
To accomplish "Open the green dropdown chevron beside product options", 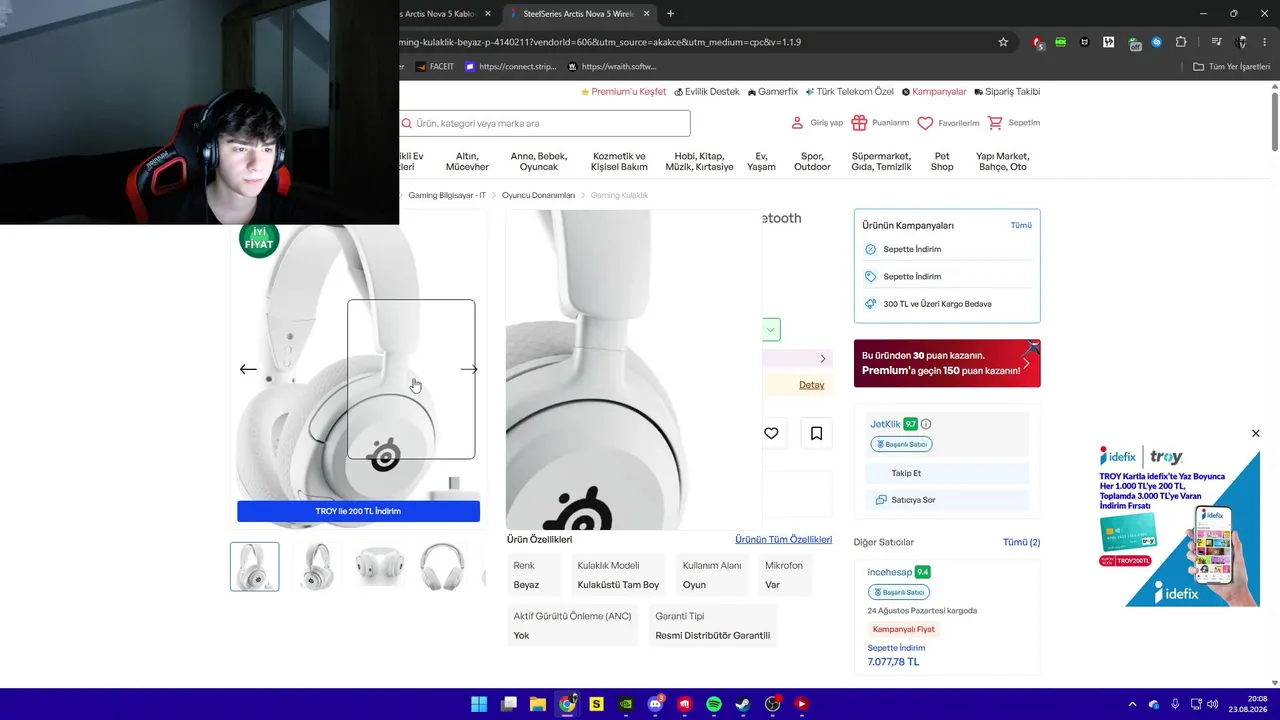I will coord(771,330).
